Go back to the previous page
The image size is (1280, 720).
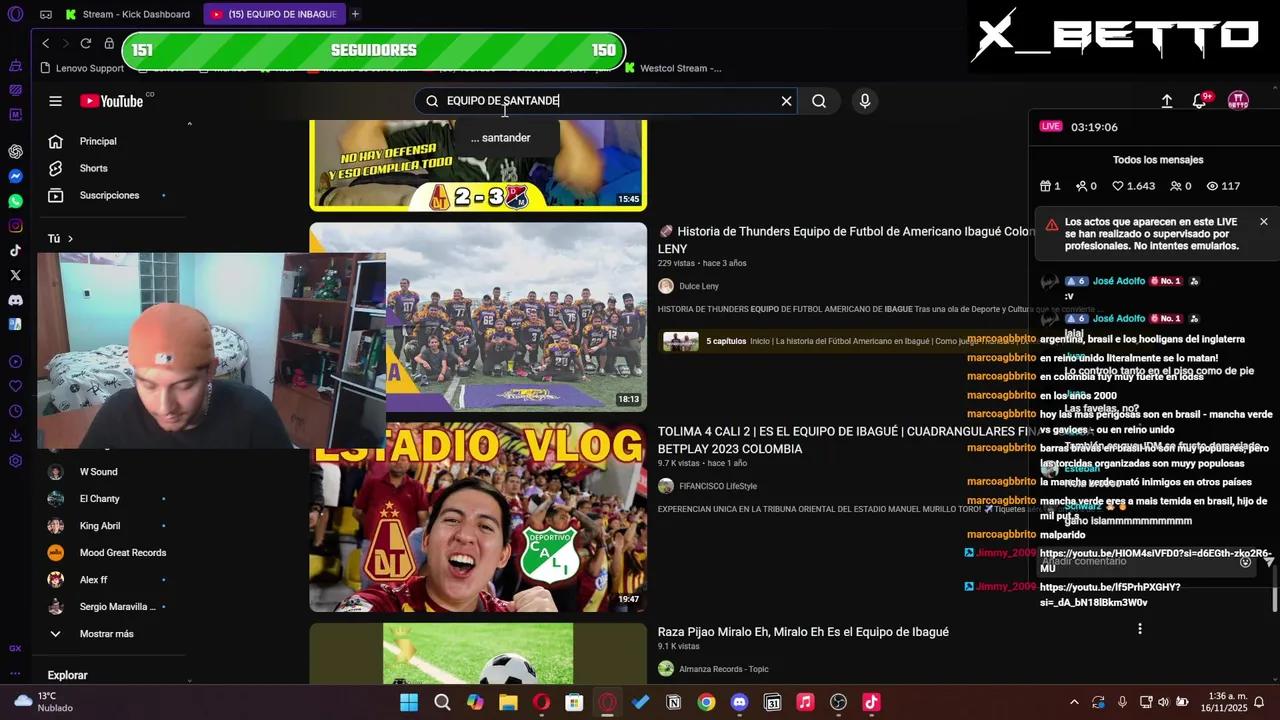45,43
